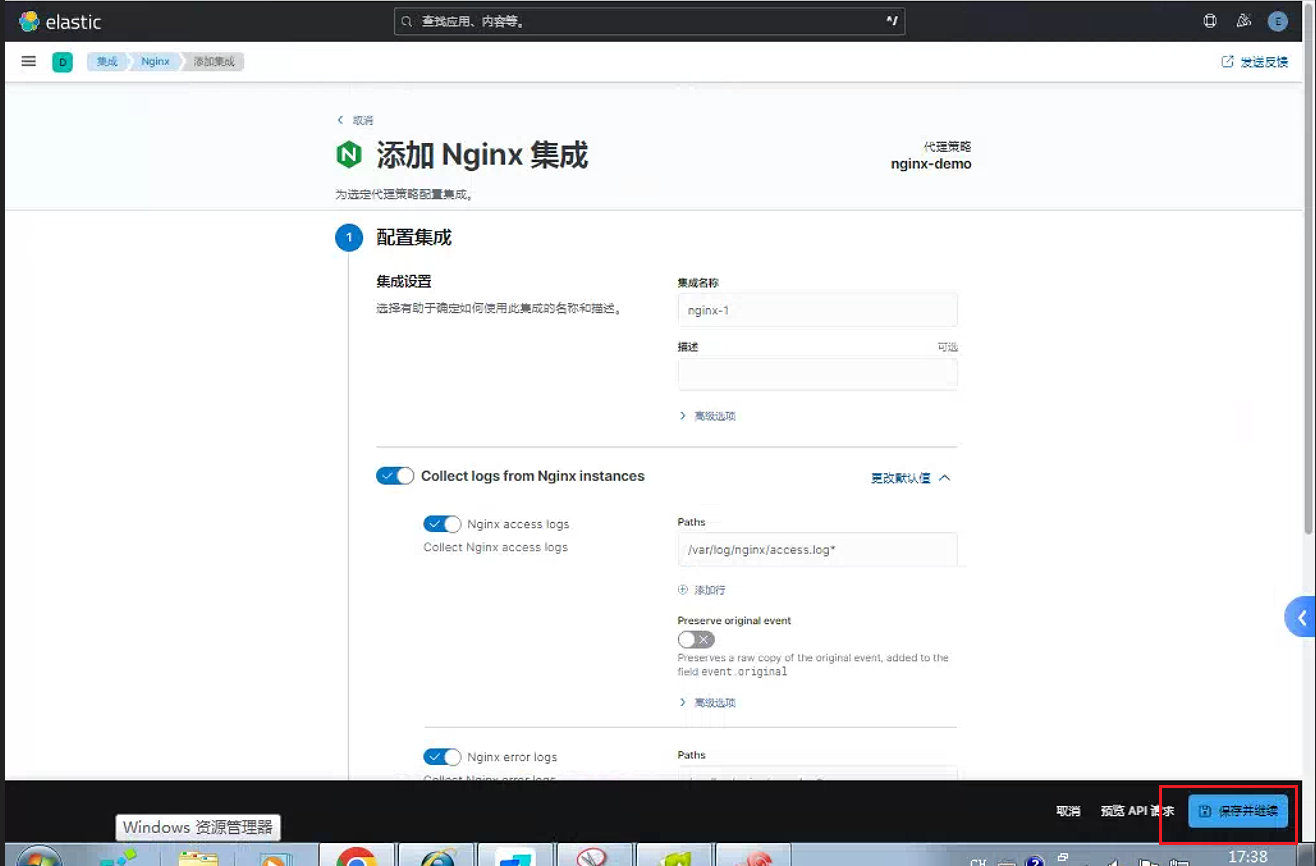Screen dimensions: 1316x866
Task: Open Windows Explorer folder in the taskbar
Action: (x=198, y=857)
